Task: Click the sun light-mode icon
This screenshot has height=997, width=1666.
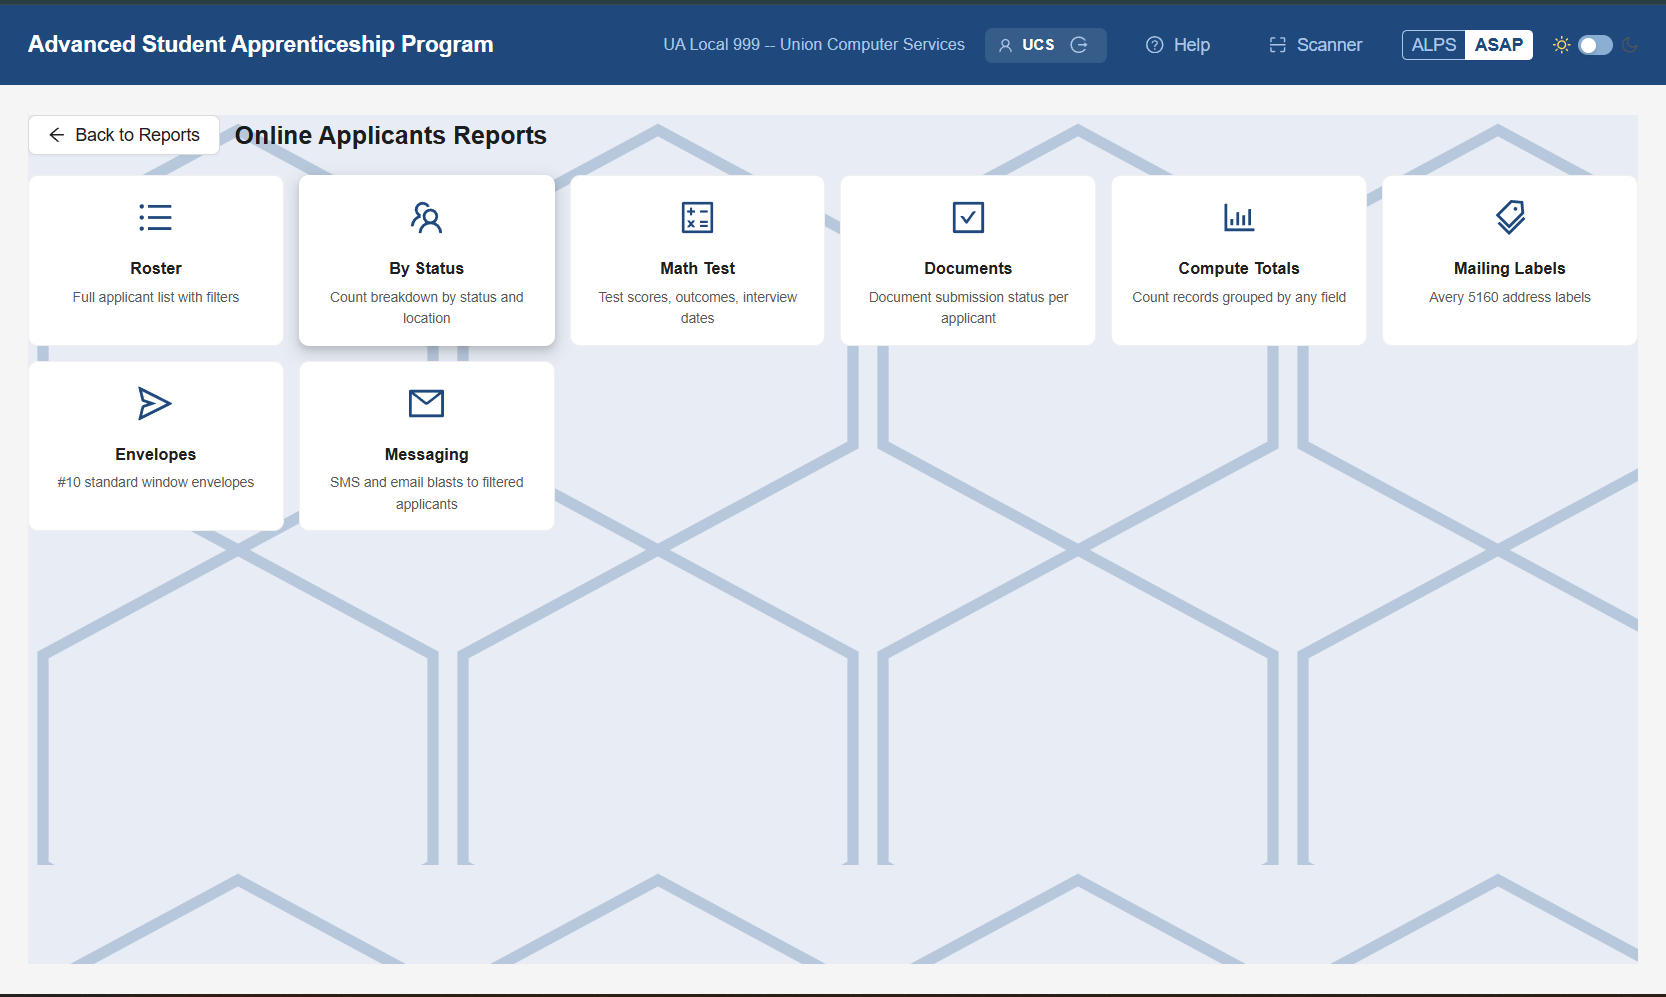Action: tap(1561, 45)
